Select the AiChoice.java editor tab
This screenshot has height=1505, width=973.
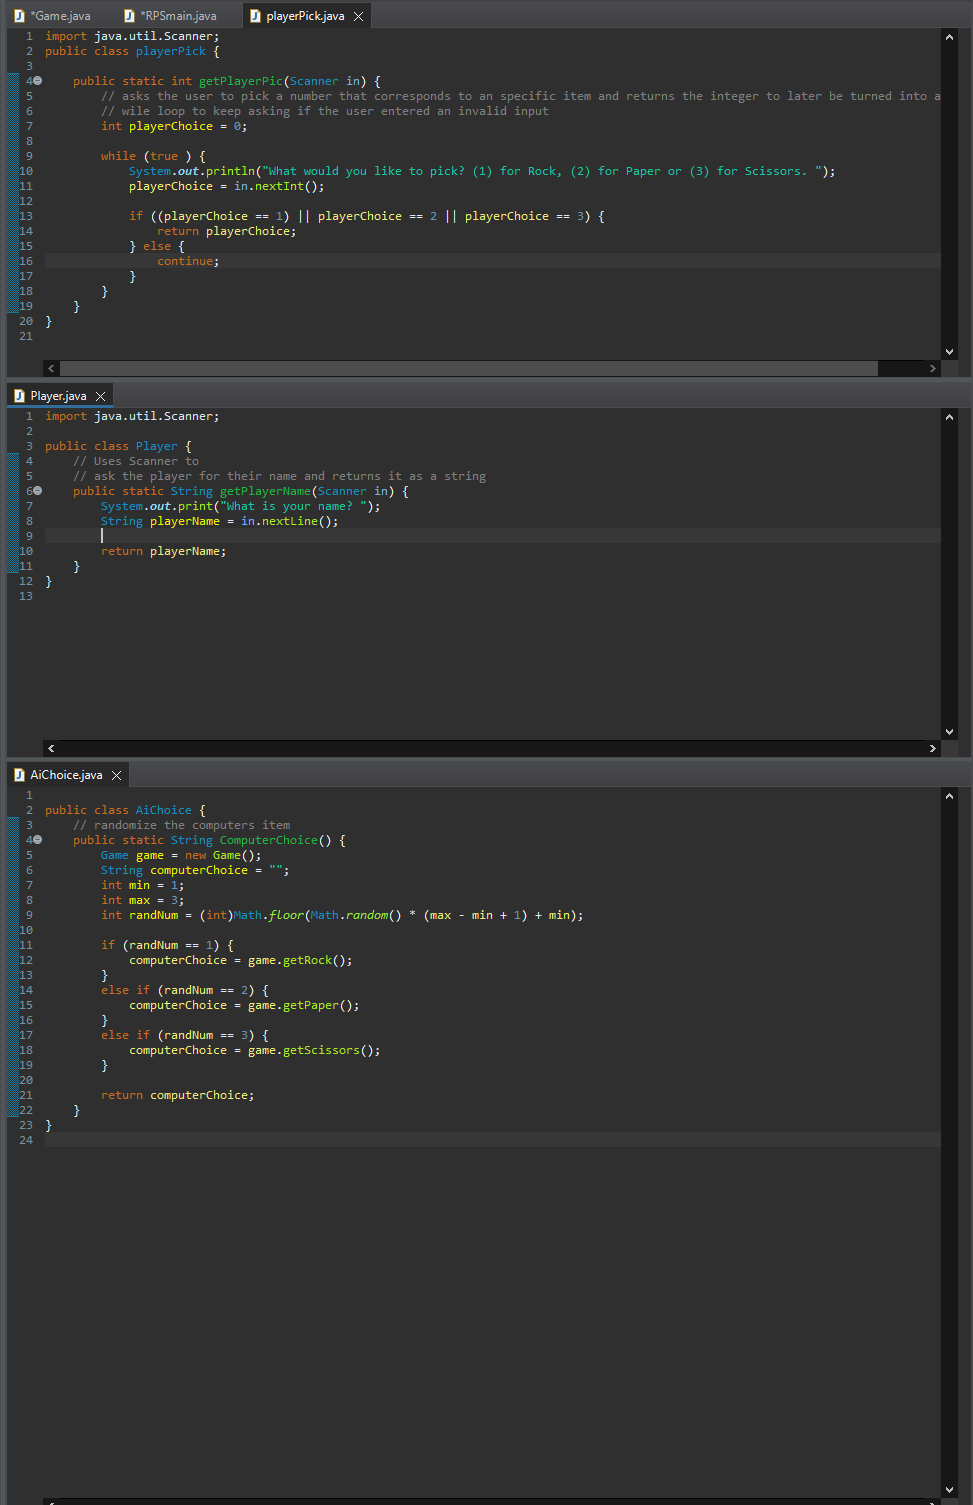[x=66, y=775]
